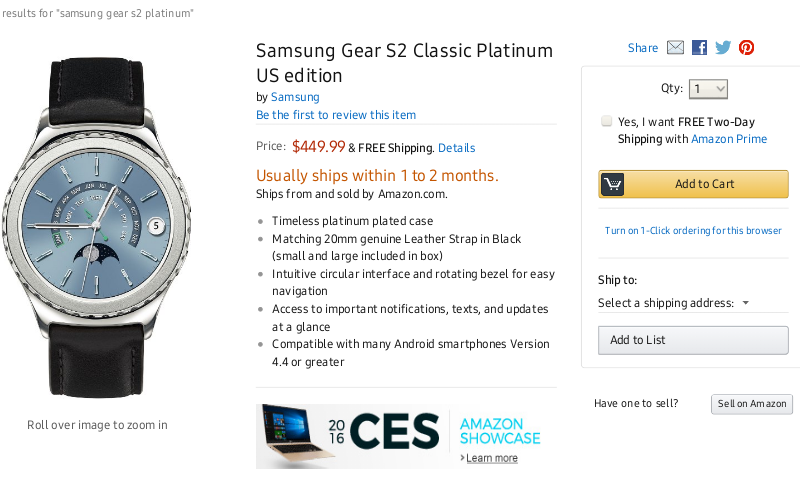Screen dimensions: 800x480
Task: Click the cart icon on Add to Cart
Action: click(613, 184)
